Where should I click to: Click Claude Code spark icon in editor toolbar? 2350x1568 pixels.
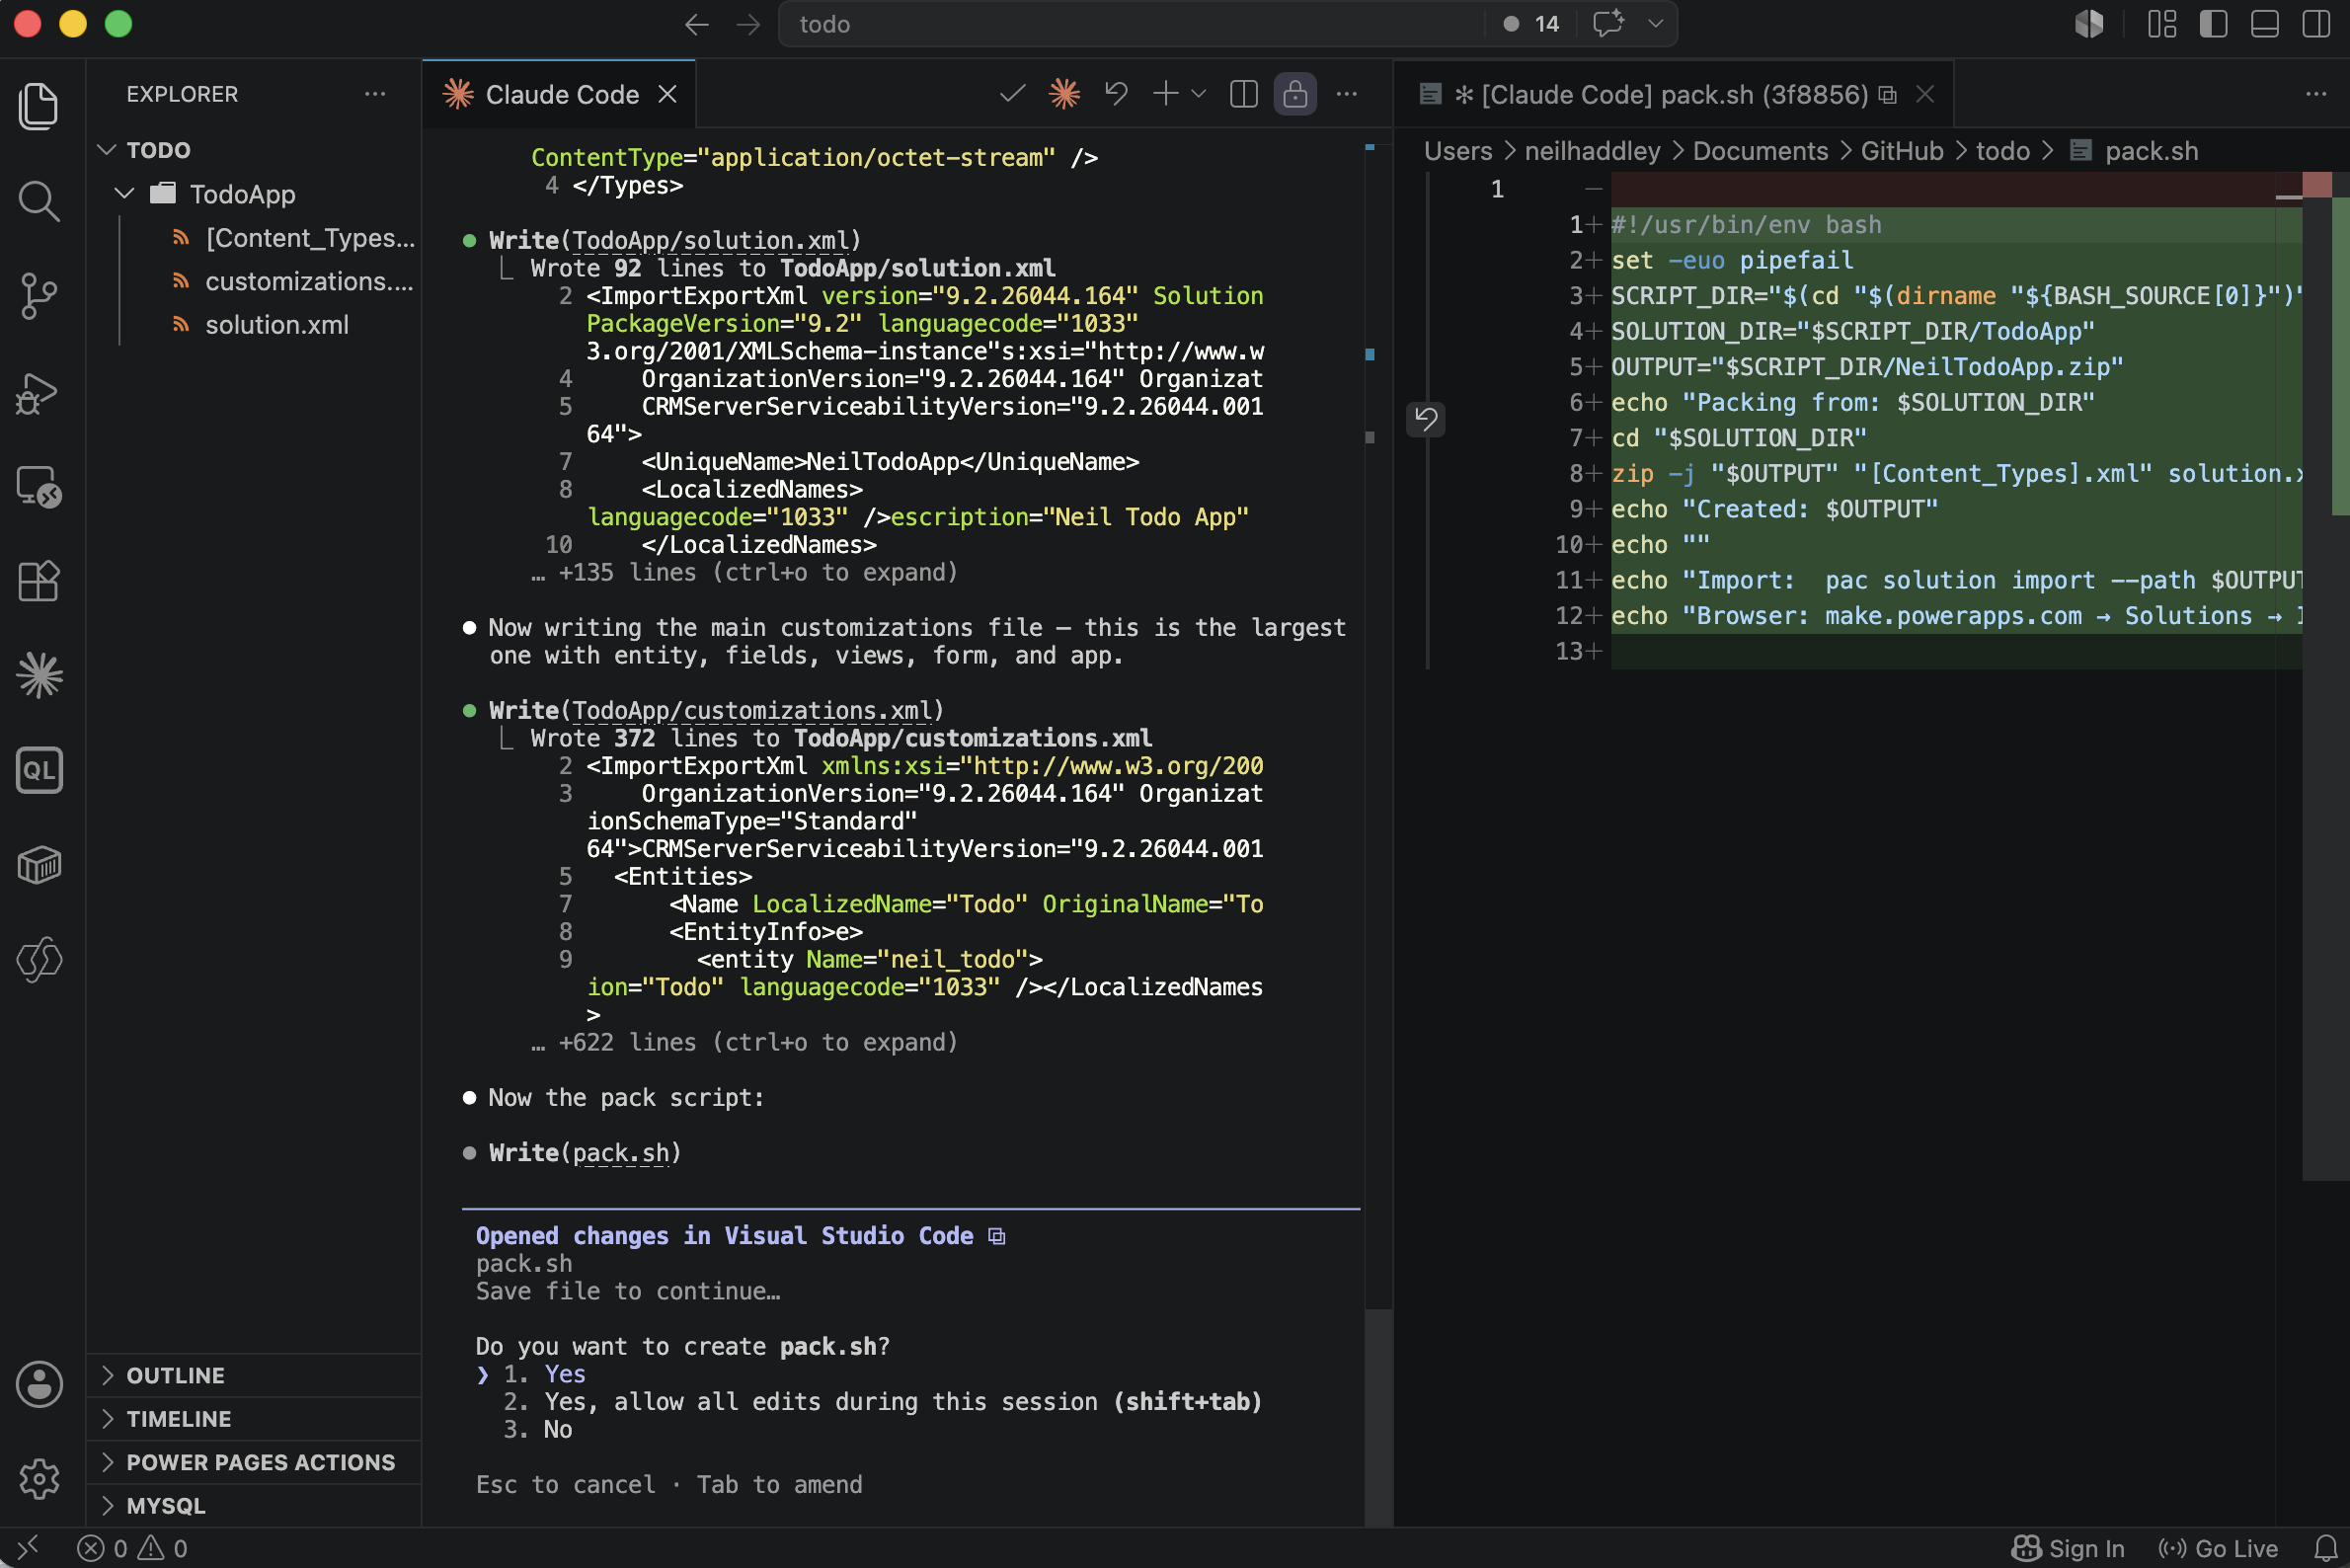coord(1064,94)
